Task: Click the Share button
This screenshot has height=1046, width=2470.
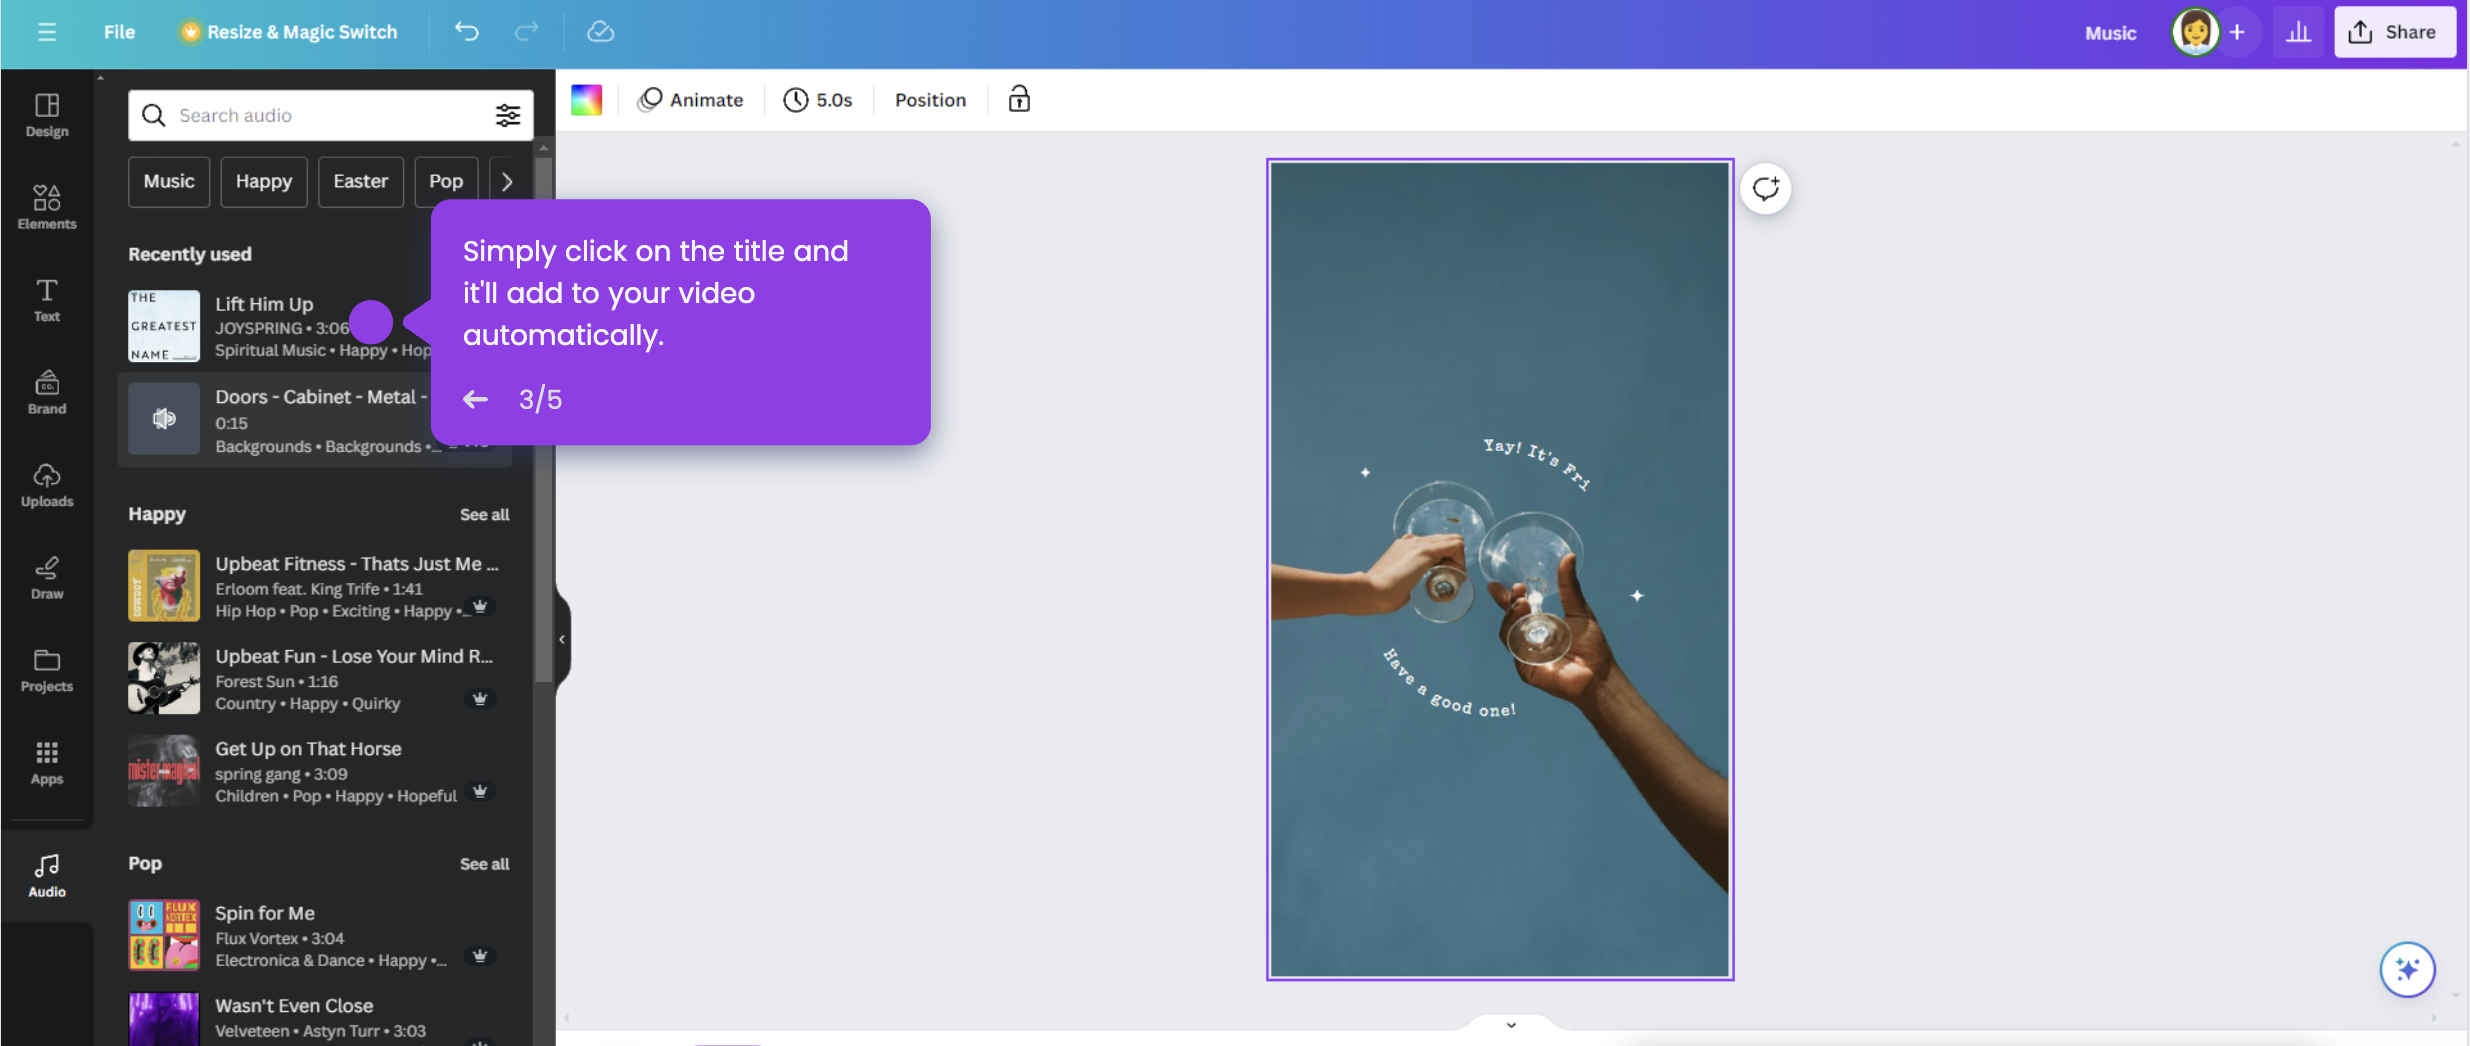Action: (2396, 31)
